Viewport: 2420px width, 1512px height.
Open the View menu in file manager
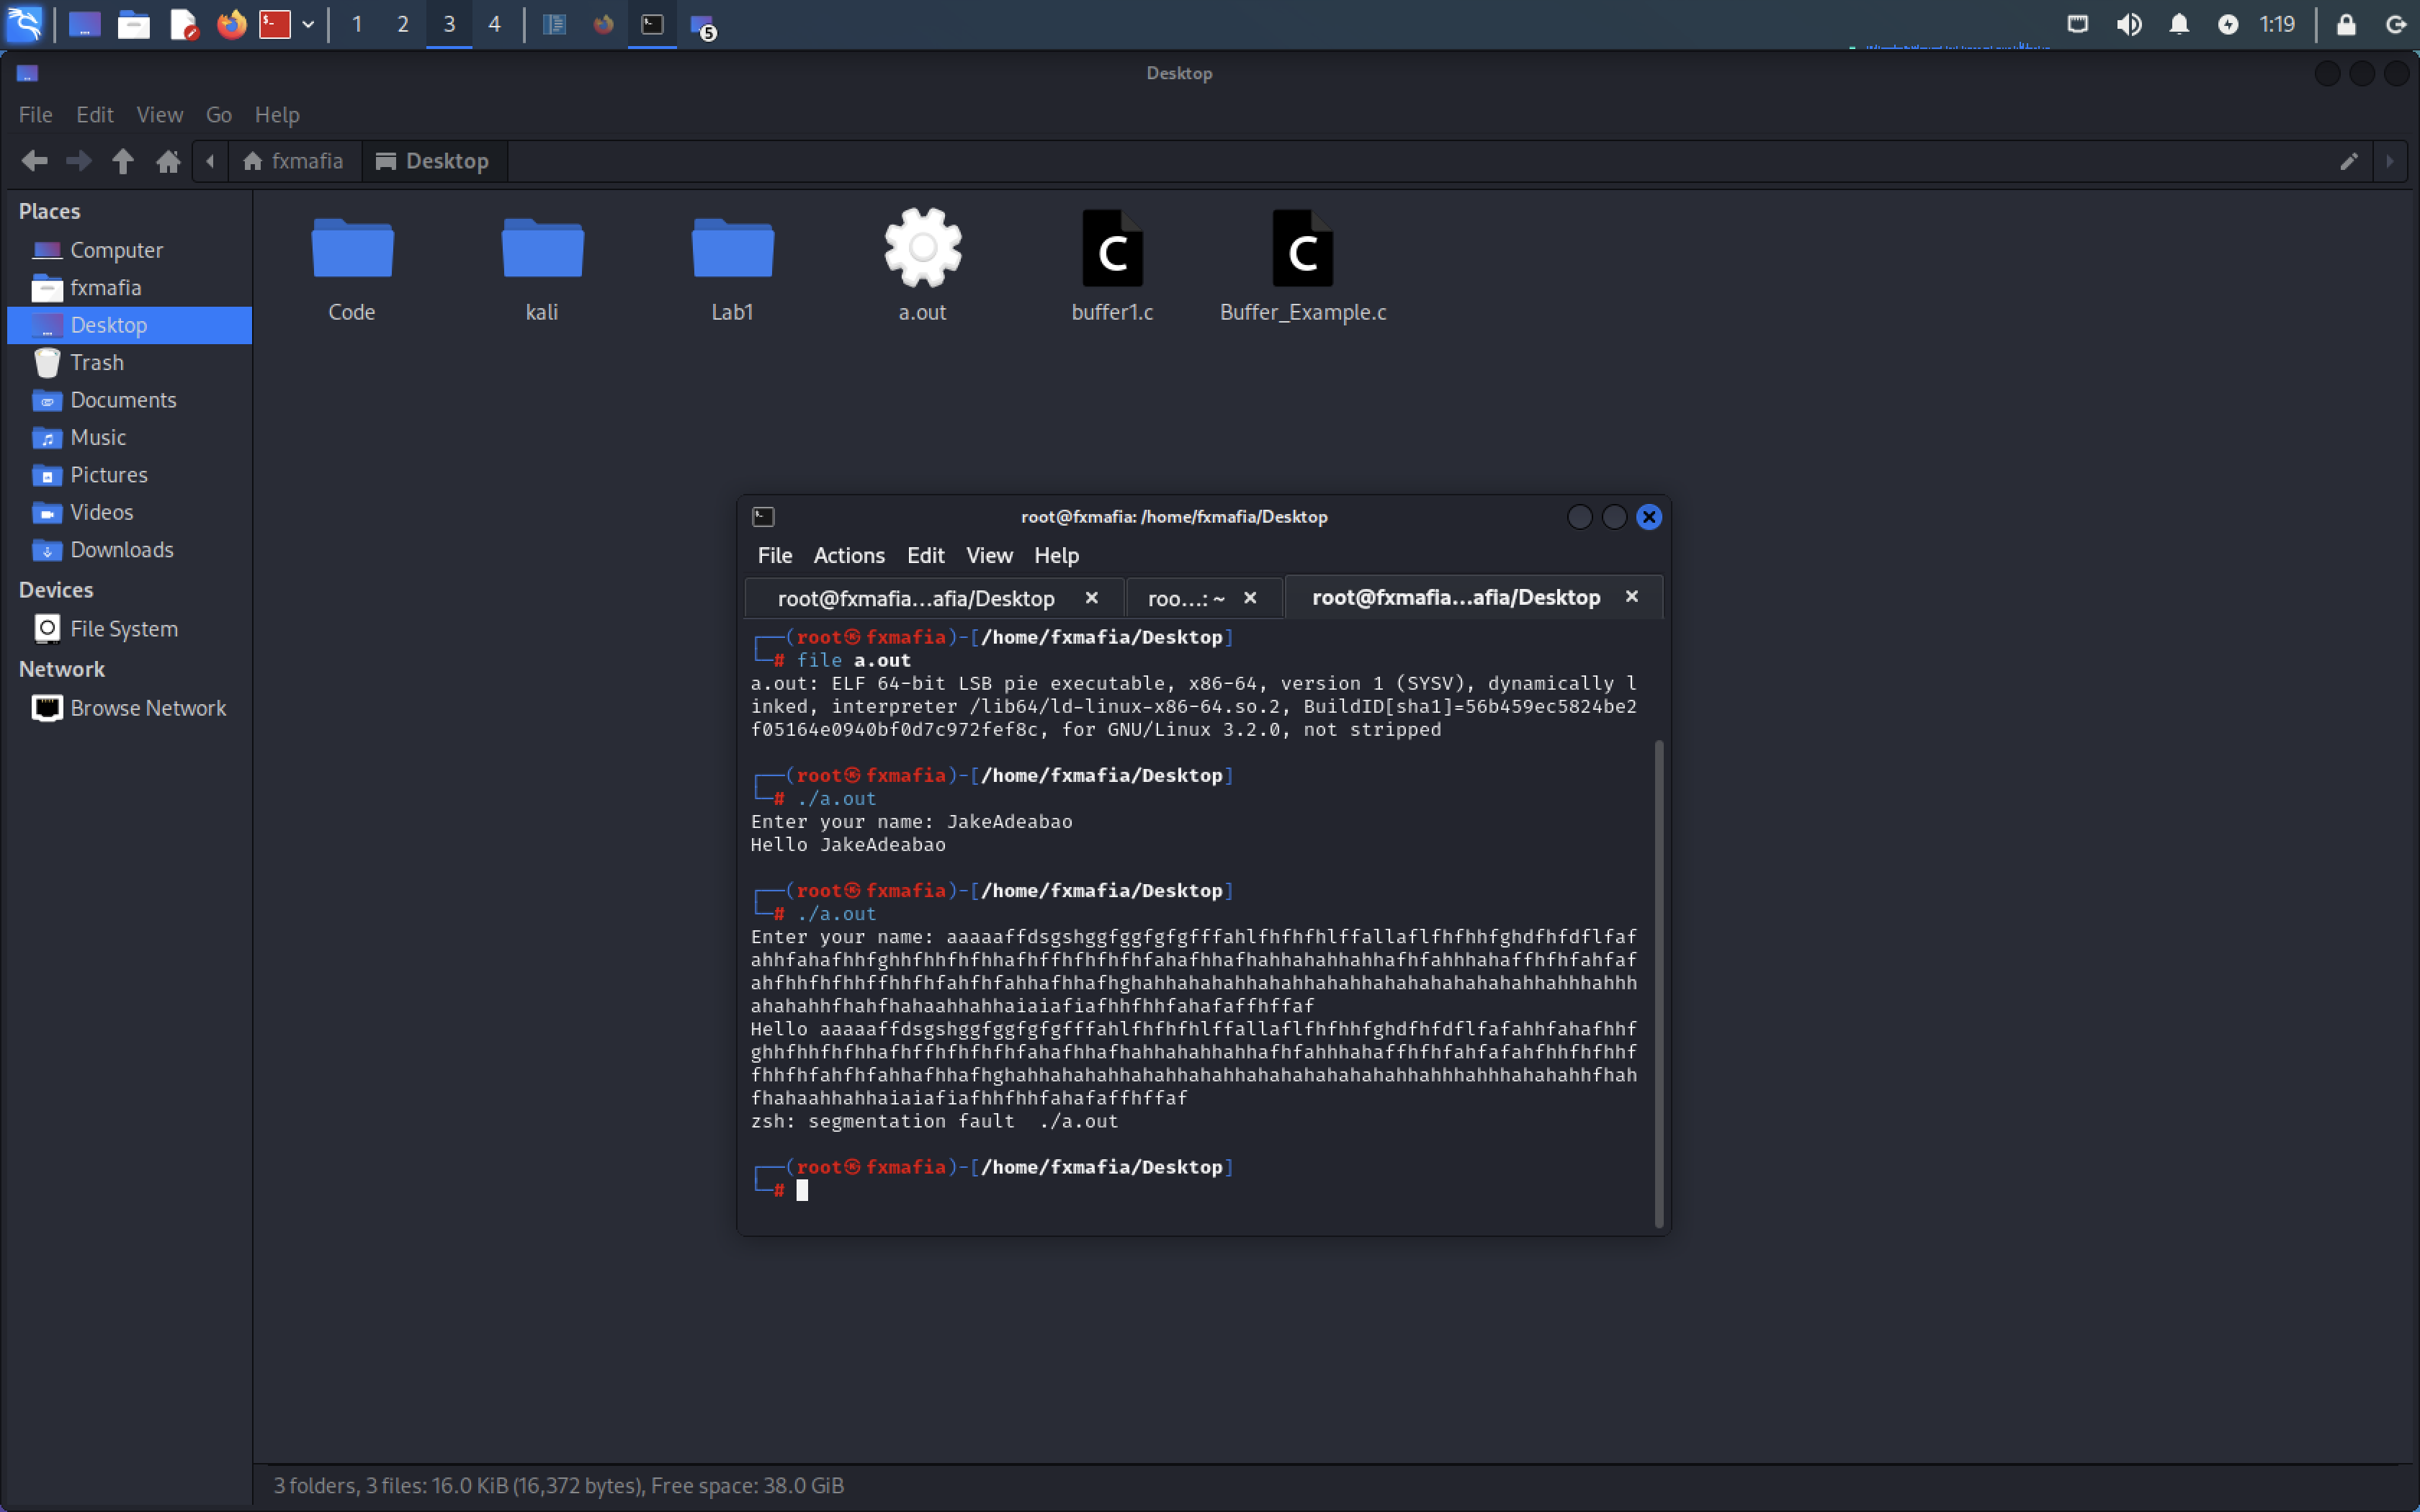(160, 115)
